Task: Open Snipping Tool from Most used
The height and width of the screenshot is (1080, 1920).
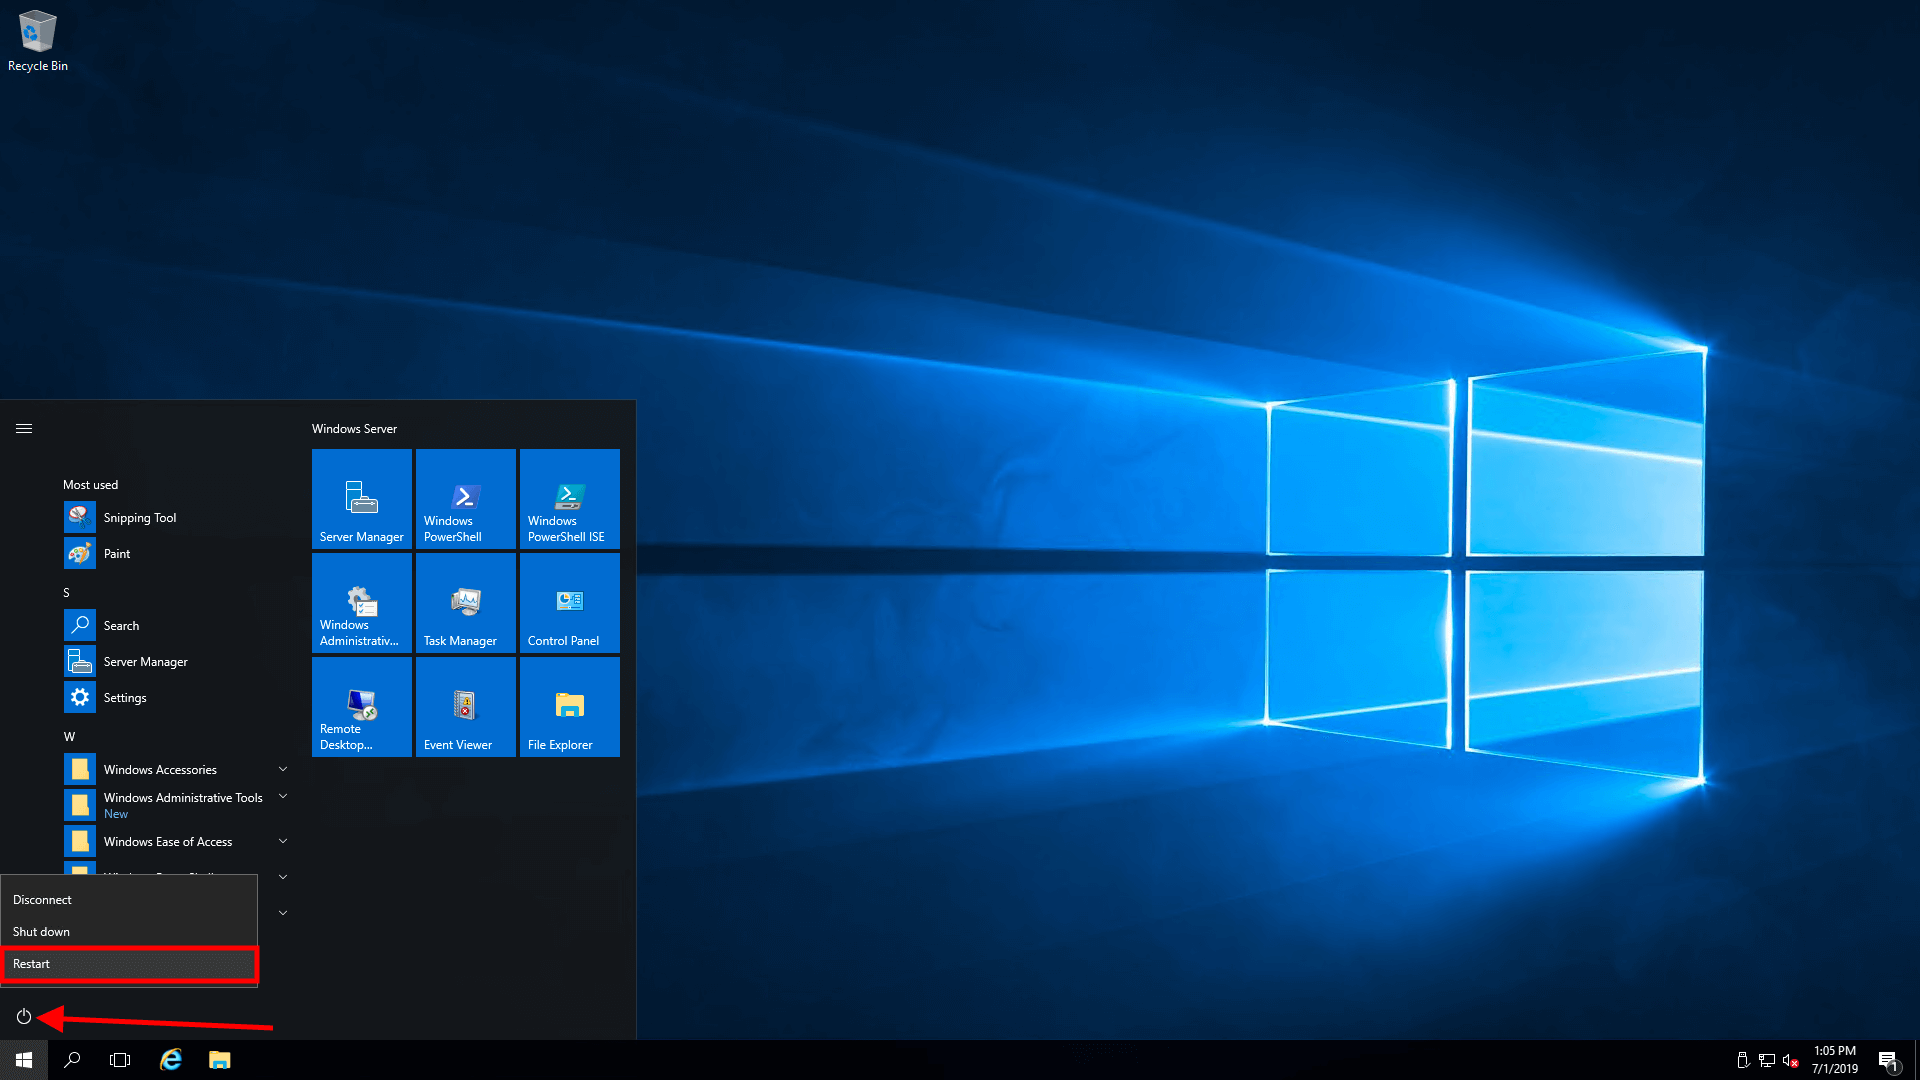Action: click(x=176, y=518)
